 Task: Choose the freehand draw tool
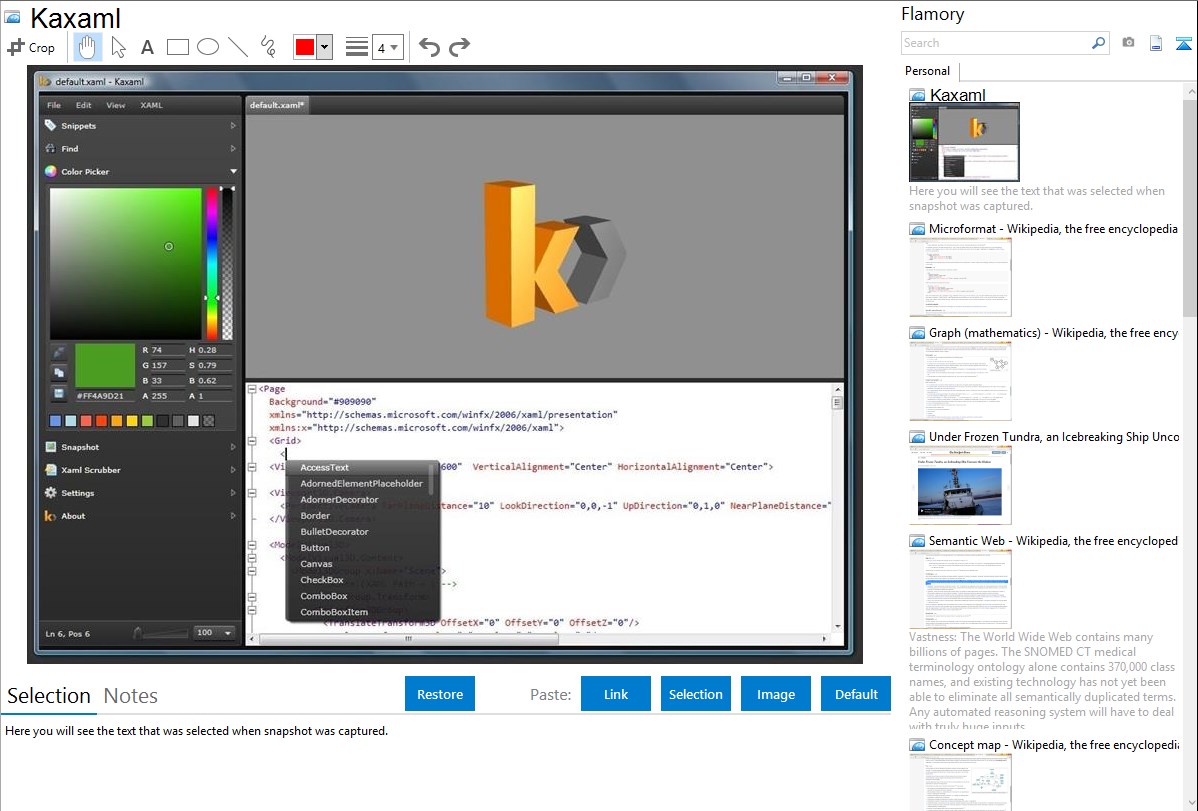point(268,47)
